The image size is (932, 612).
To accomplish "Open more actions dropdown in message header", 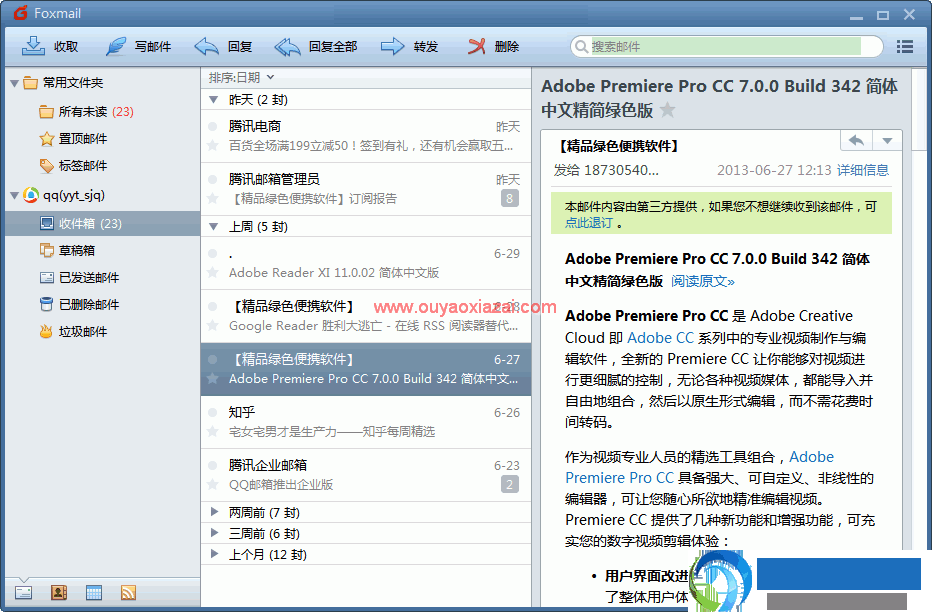I will (x=887, y=141).
